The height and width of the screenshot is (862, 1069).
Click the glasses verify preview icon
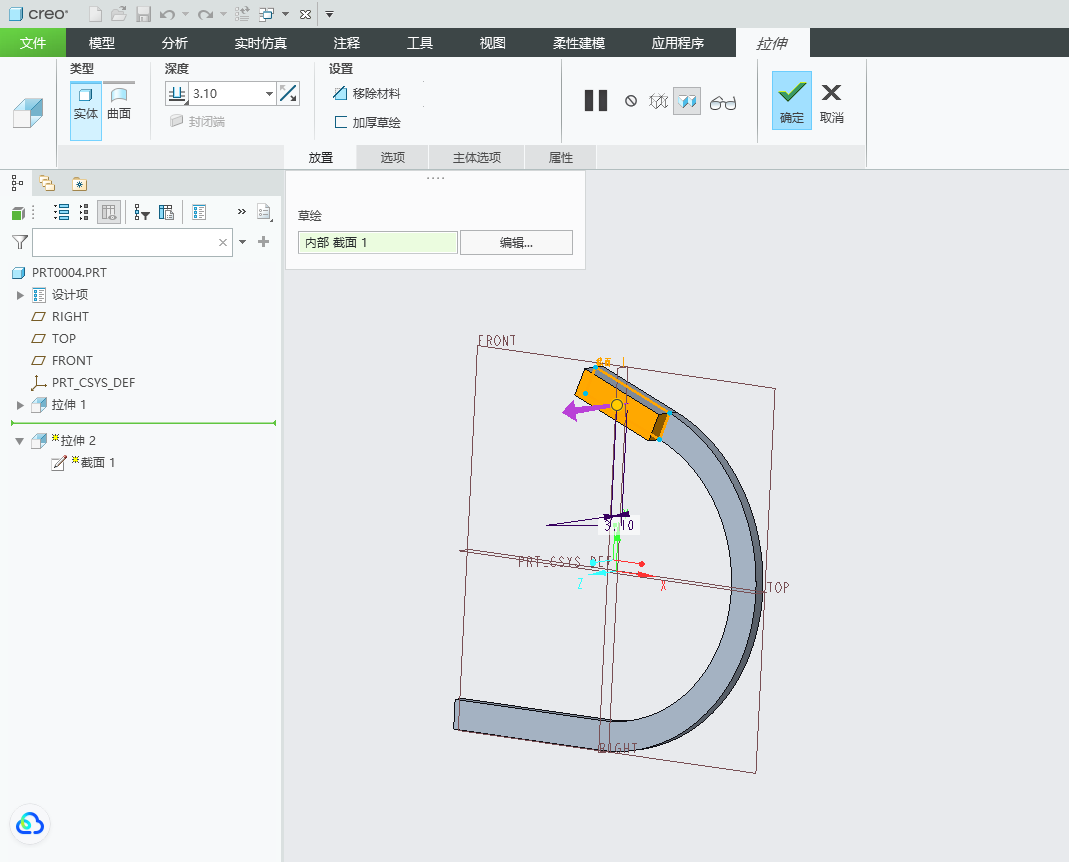click(723, 102)
